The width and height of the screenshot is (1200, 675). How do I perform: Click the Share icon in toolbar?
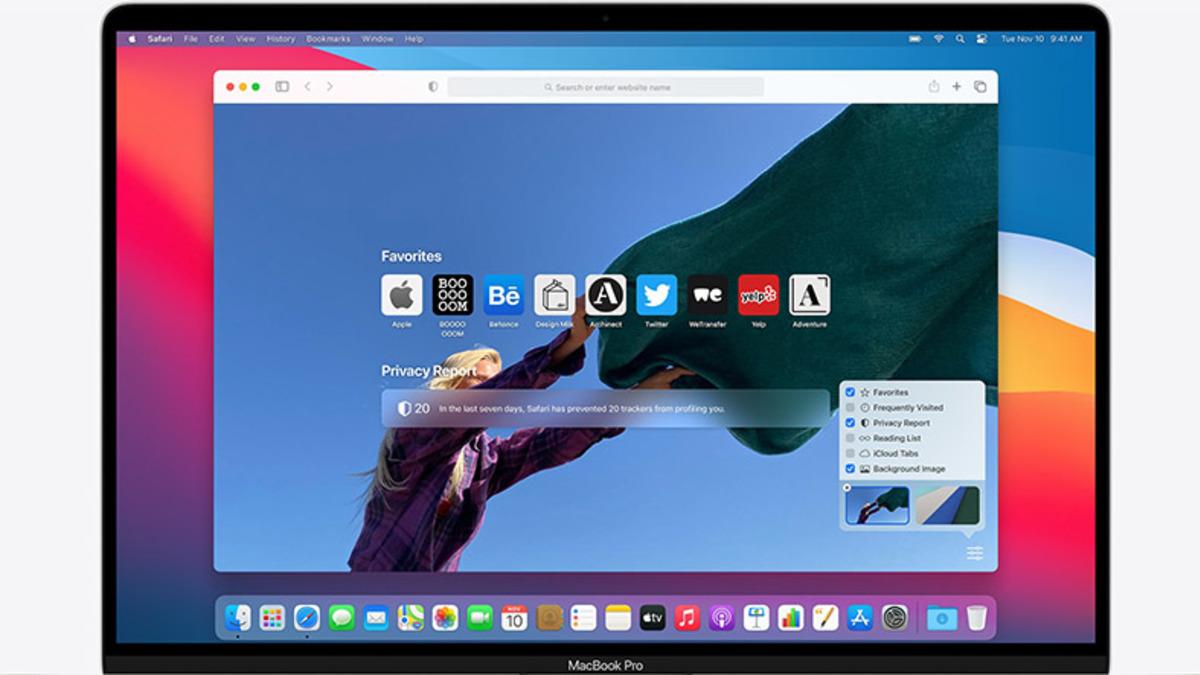pyautogui.click(x=934, y=87)
